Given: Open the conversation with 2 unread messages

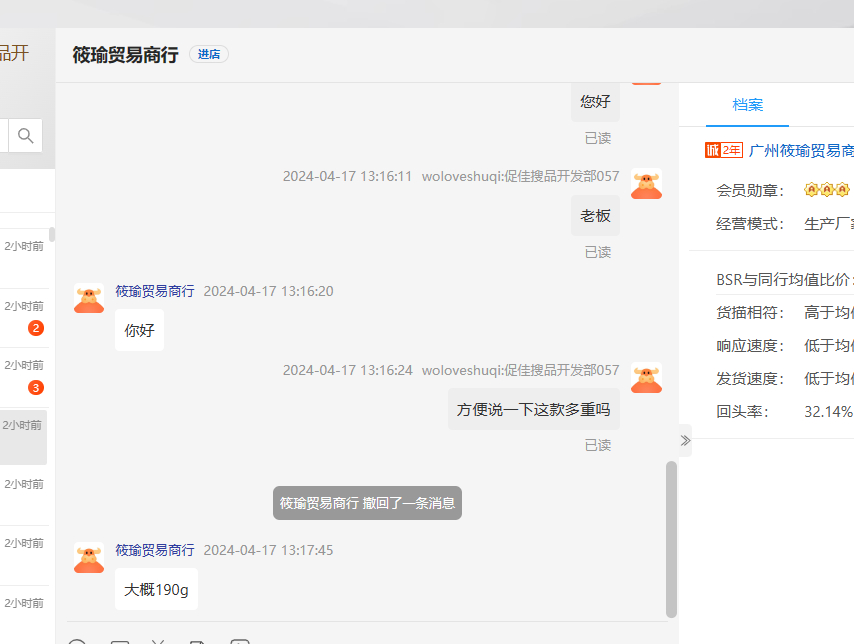Looking at the screenshot, I should (x=24, y=317).
